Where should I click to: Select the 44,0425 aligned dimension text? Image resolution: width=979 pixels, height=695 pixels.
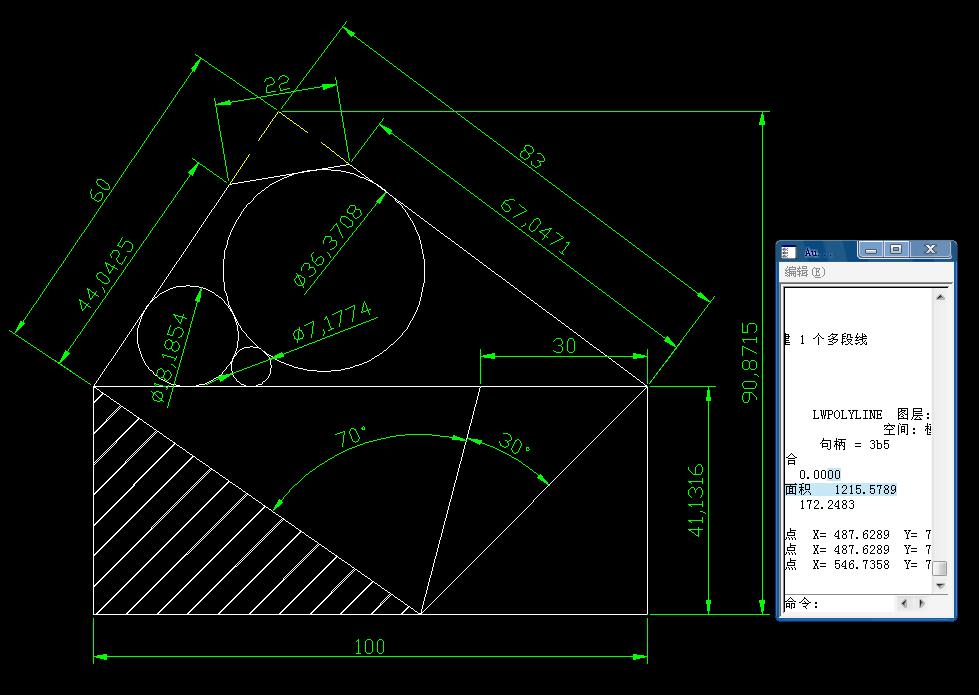(x=106, y=274)
